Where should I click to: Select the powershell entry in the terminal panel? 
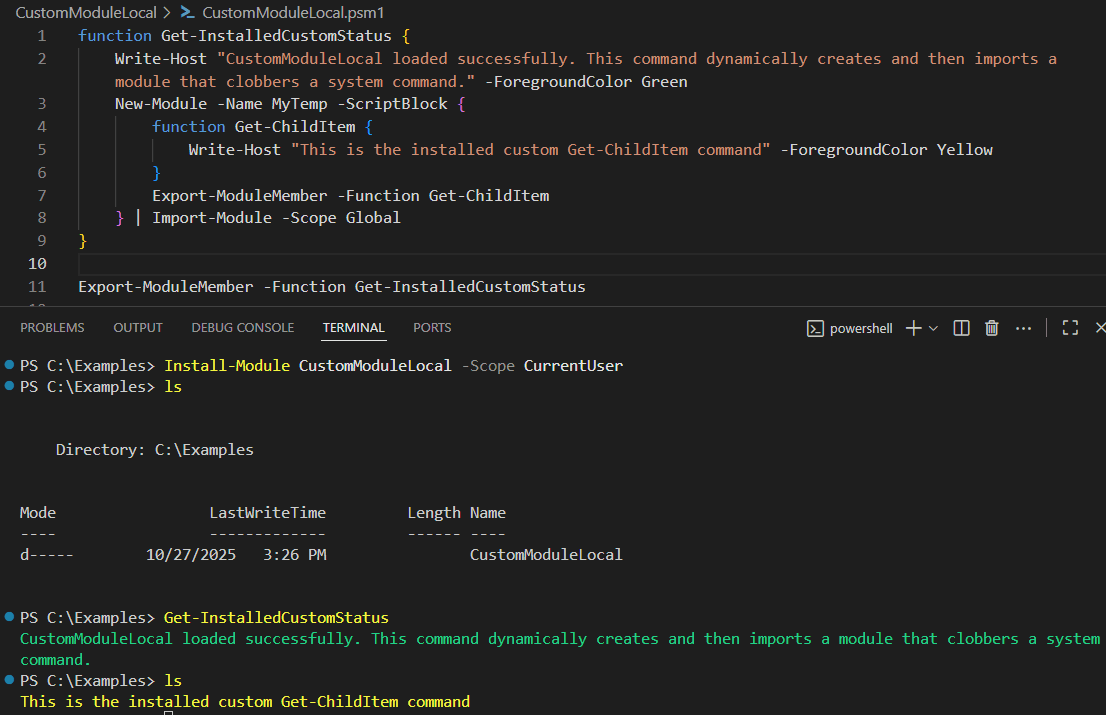pyautogui.click(x=862, y=327)
